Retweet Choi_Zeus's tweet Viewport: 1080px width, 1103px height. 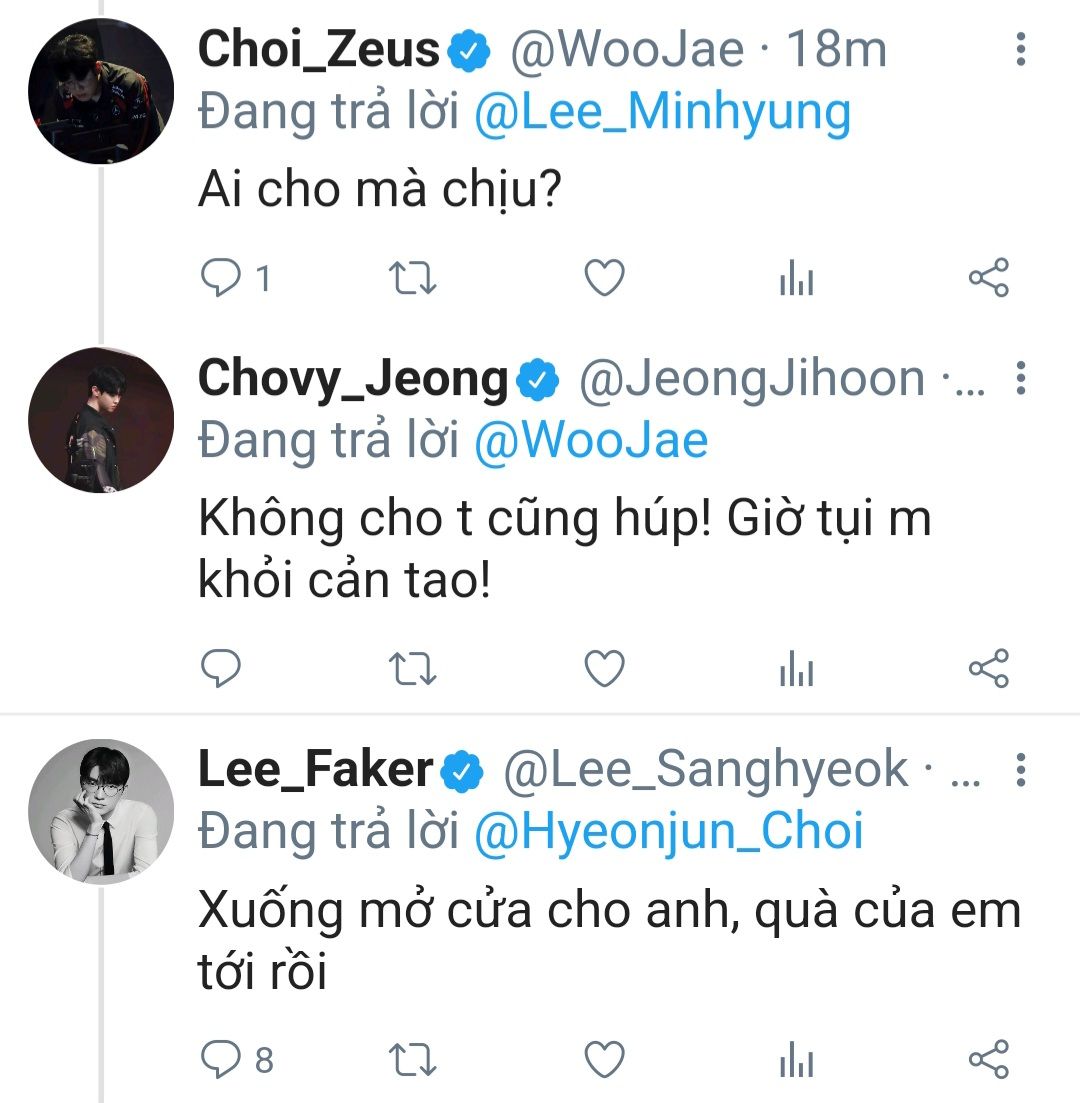[411, 278]
